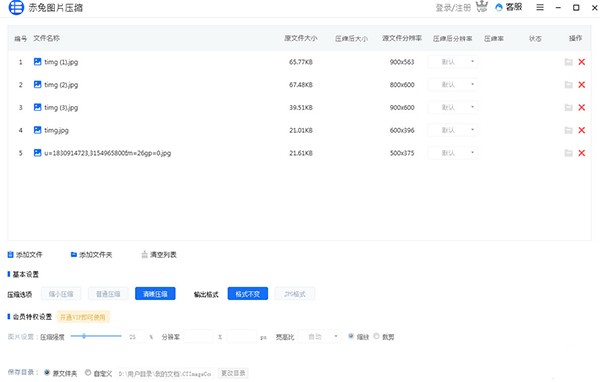Click 添加文件 add file button
This screenshot has height=382, width=600.
point(25,255)
